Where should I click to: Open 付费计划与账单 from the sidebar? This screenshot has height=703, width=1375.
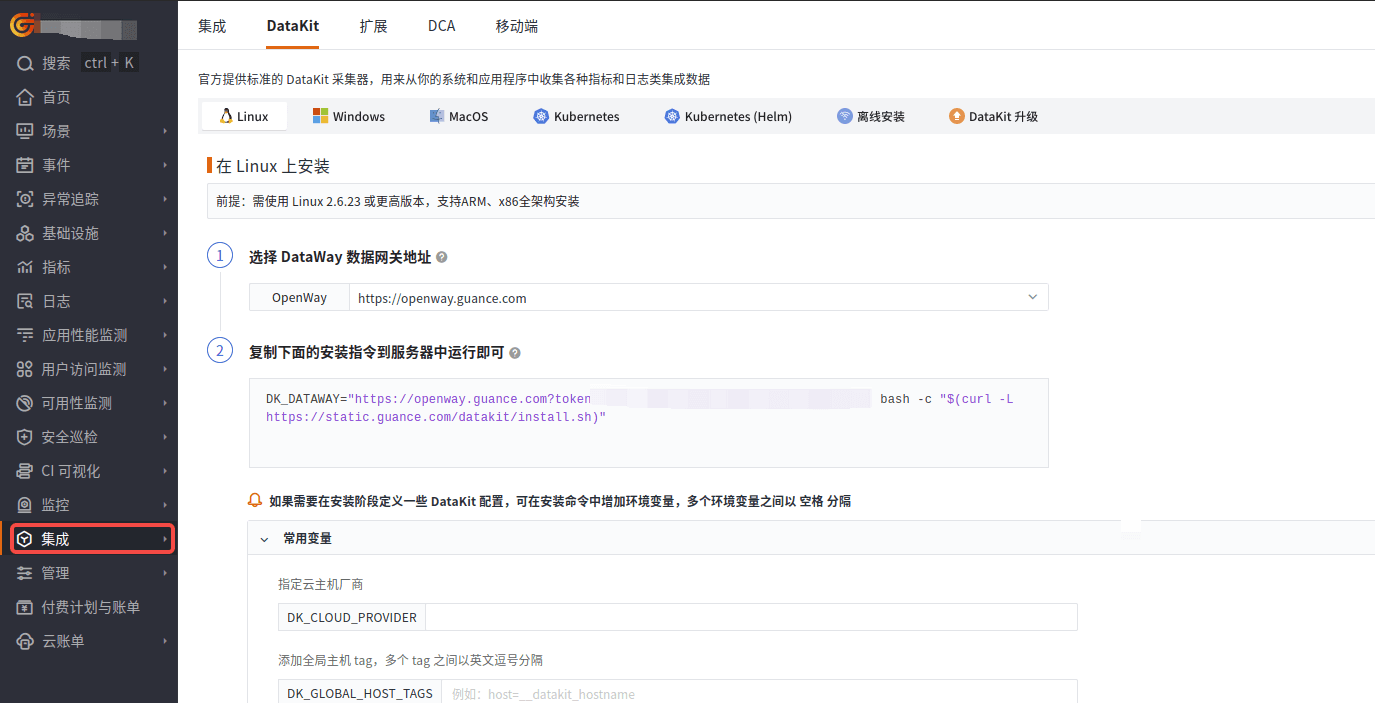pos(25,607)
